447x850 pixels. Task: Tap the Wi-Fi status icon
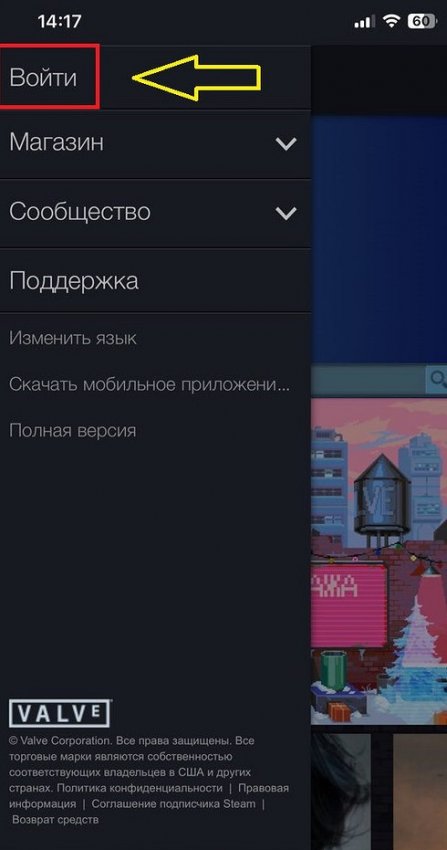(391, 22)
